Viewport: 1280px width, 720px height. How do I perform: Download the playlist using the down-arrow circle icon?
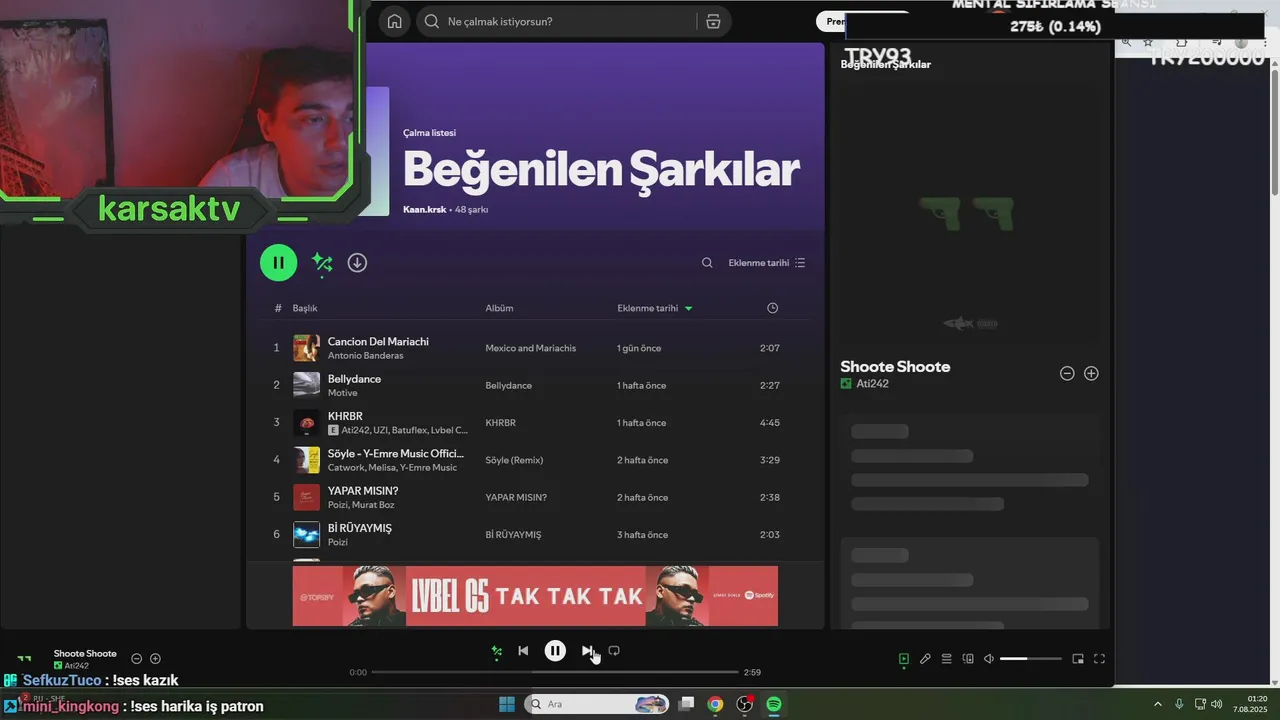[x=357, y=262]
